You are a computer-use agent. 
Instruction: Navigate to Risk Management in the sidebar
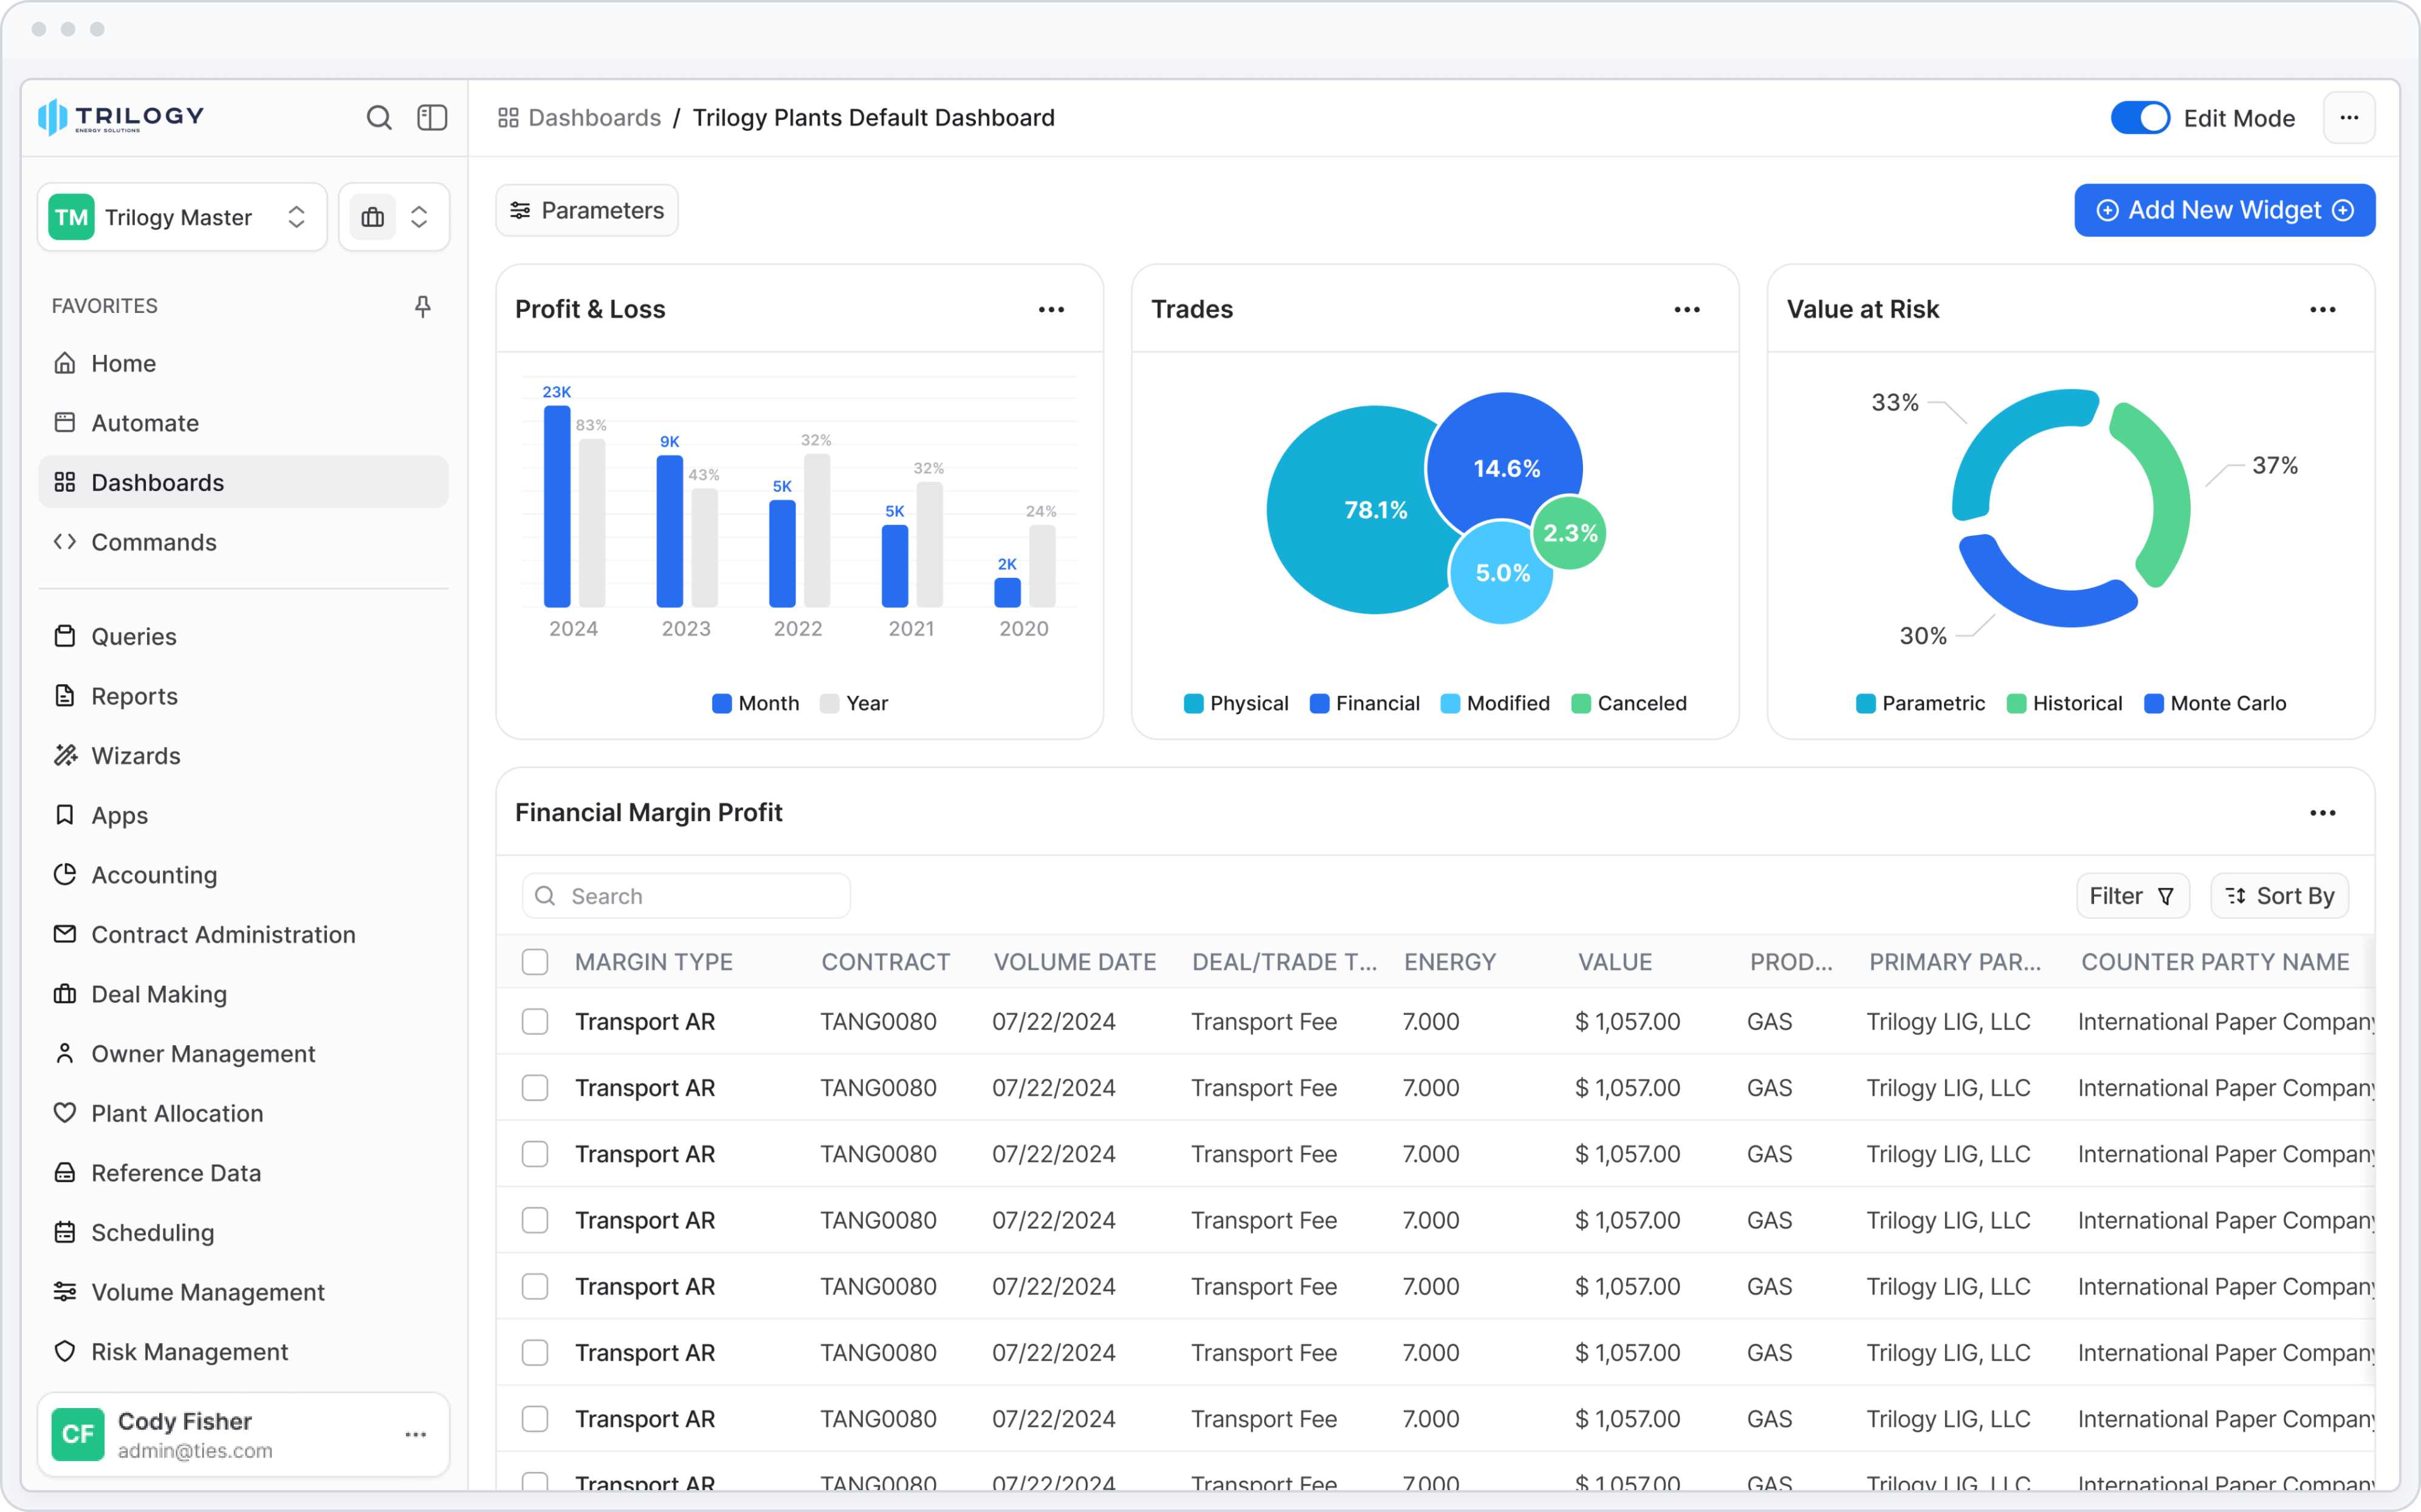pos(189,1351)
